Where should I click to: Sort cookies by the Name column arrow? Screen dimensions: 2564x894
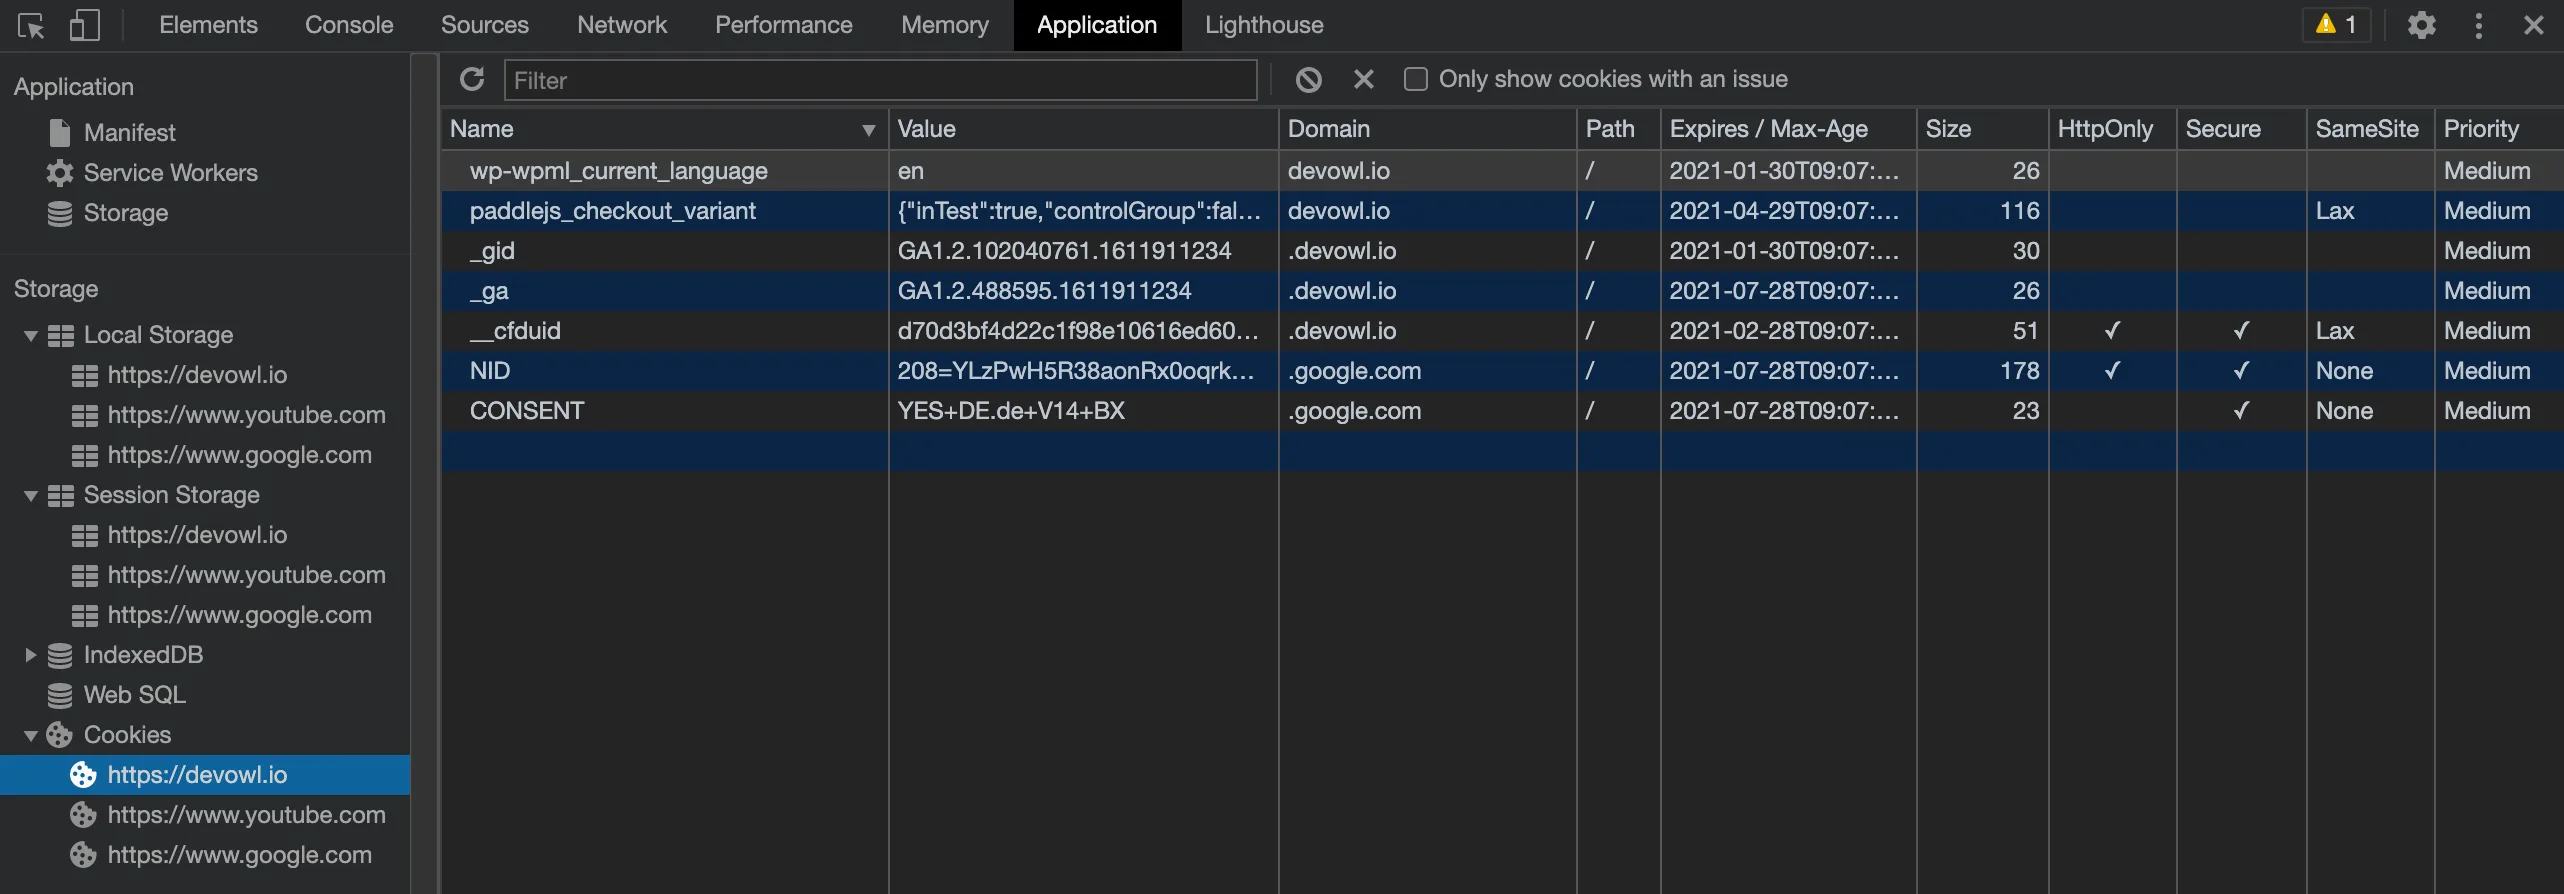[868, 130]
